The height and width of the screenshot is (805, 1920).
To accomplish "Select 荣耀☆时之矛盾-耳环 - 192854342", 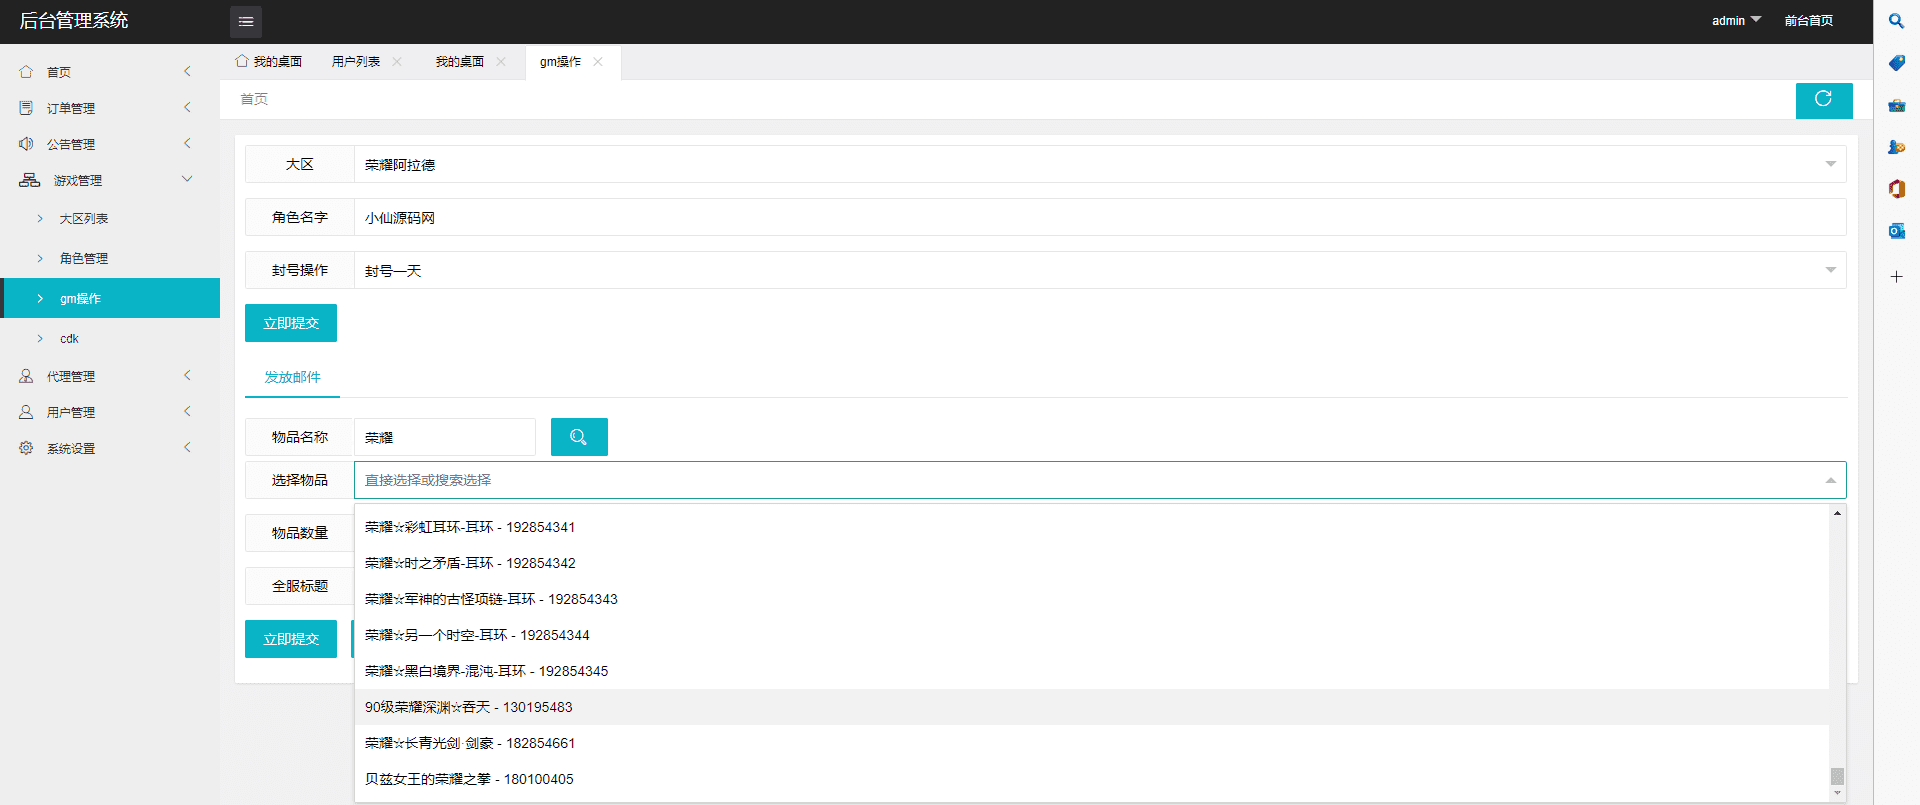I will pos(1092,563).
